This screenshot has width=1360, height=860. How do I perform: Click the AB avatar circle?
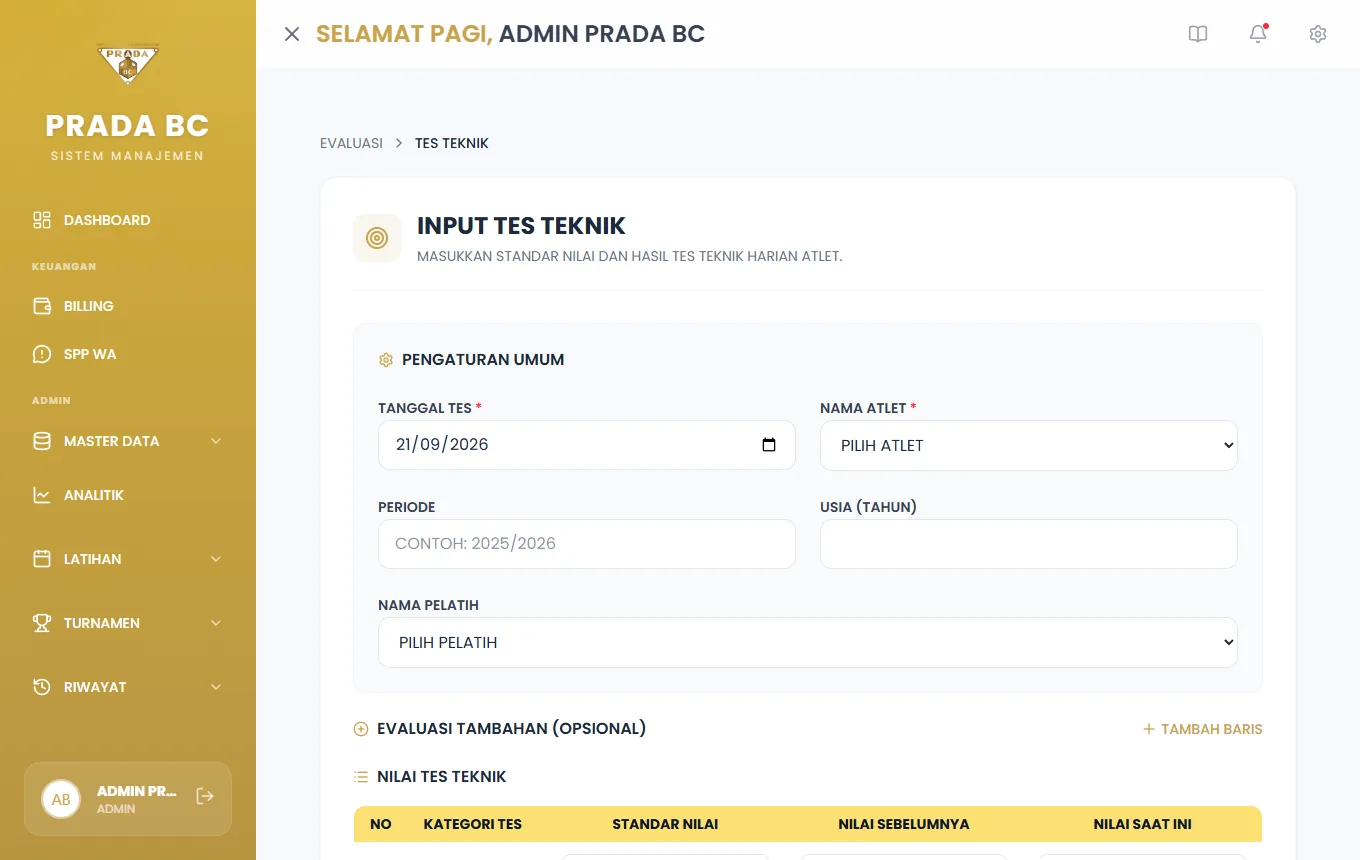tap(61, 799)
